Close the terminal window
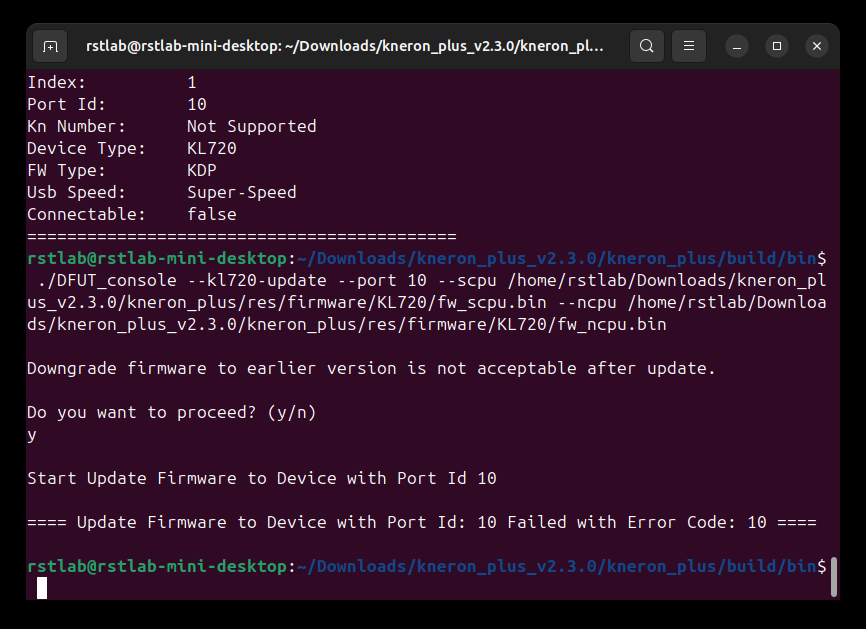Screen dimensions: 866x629 [817, 46]
